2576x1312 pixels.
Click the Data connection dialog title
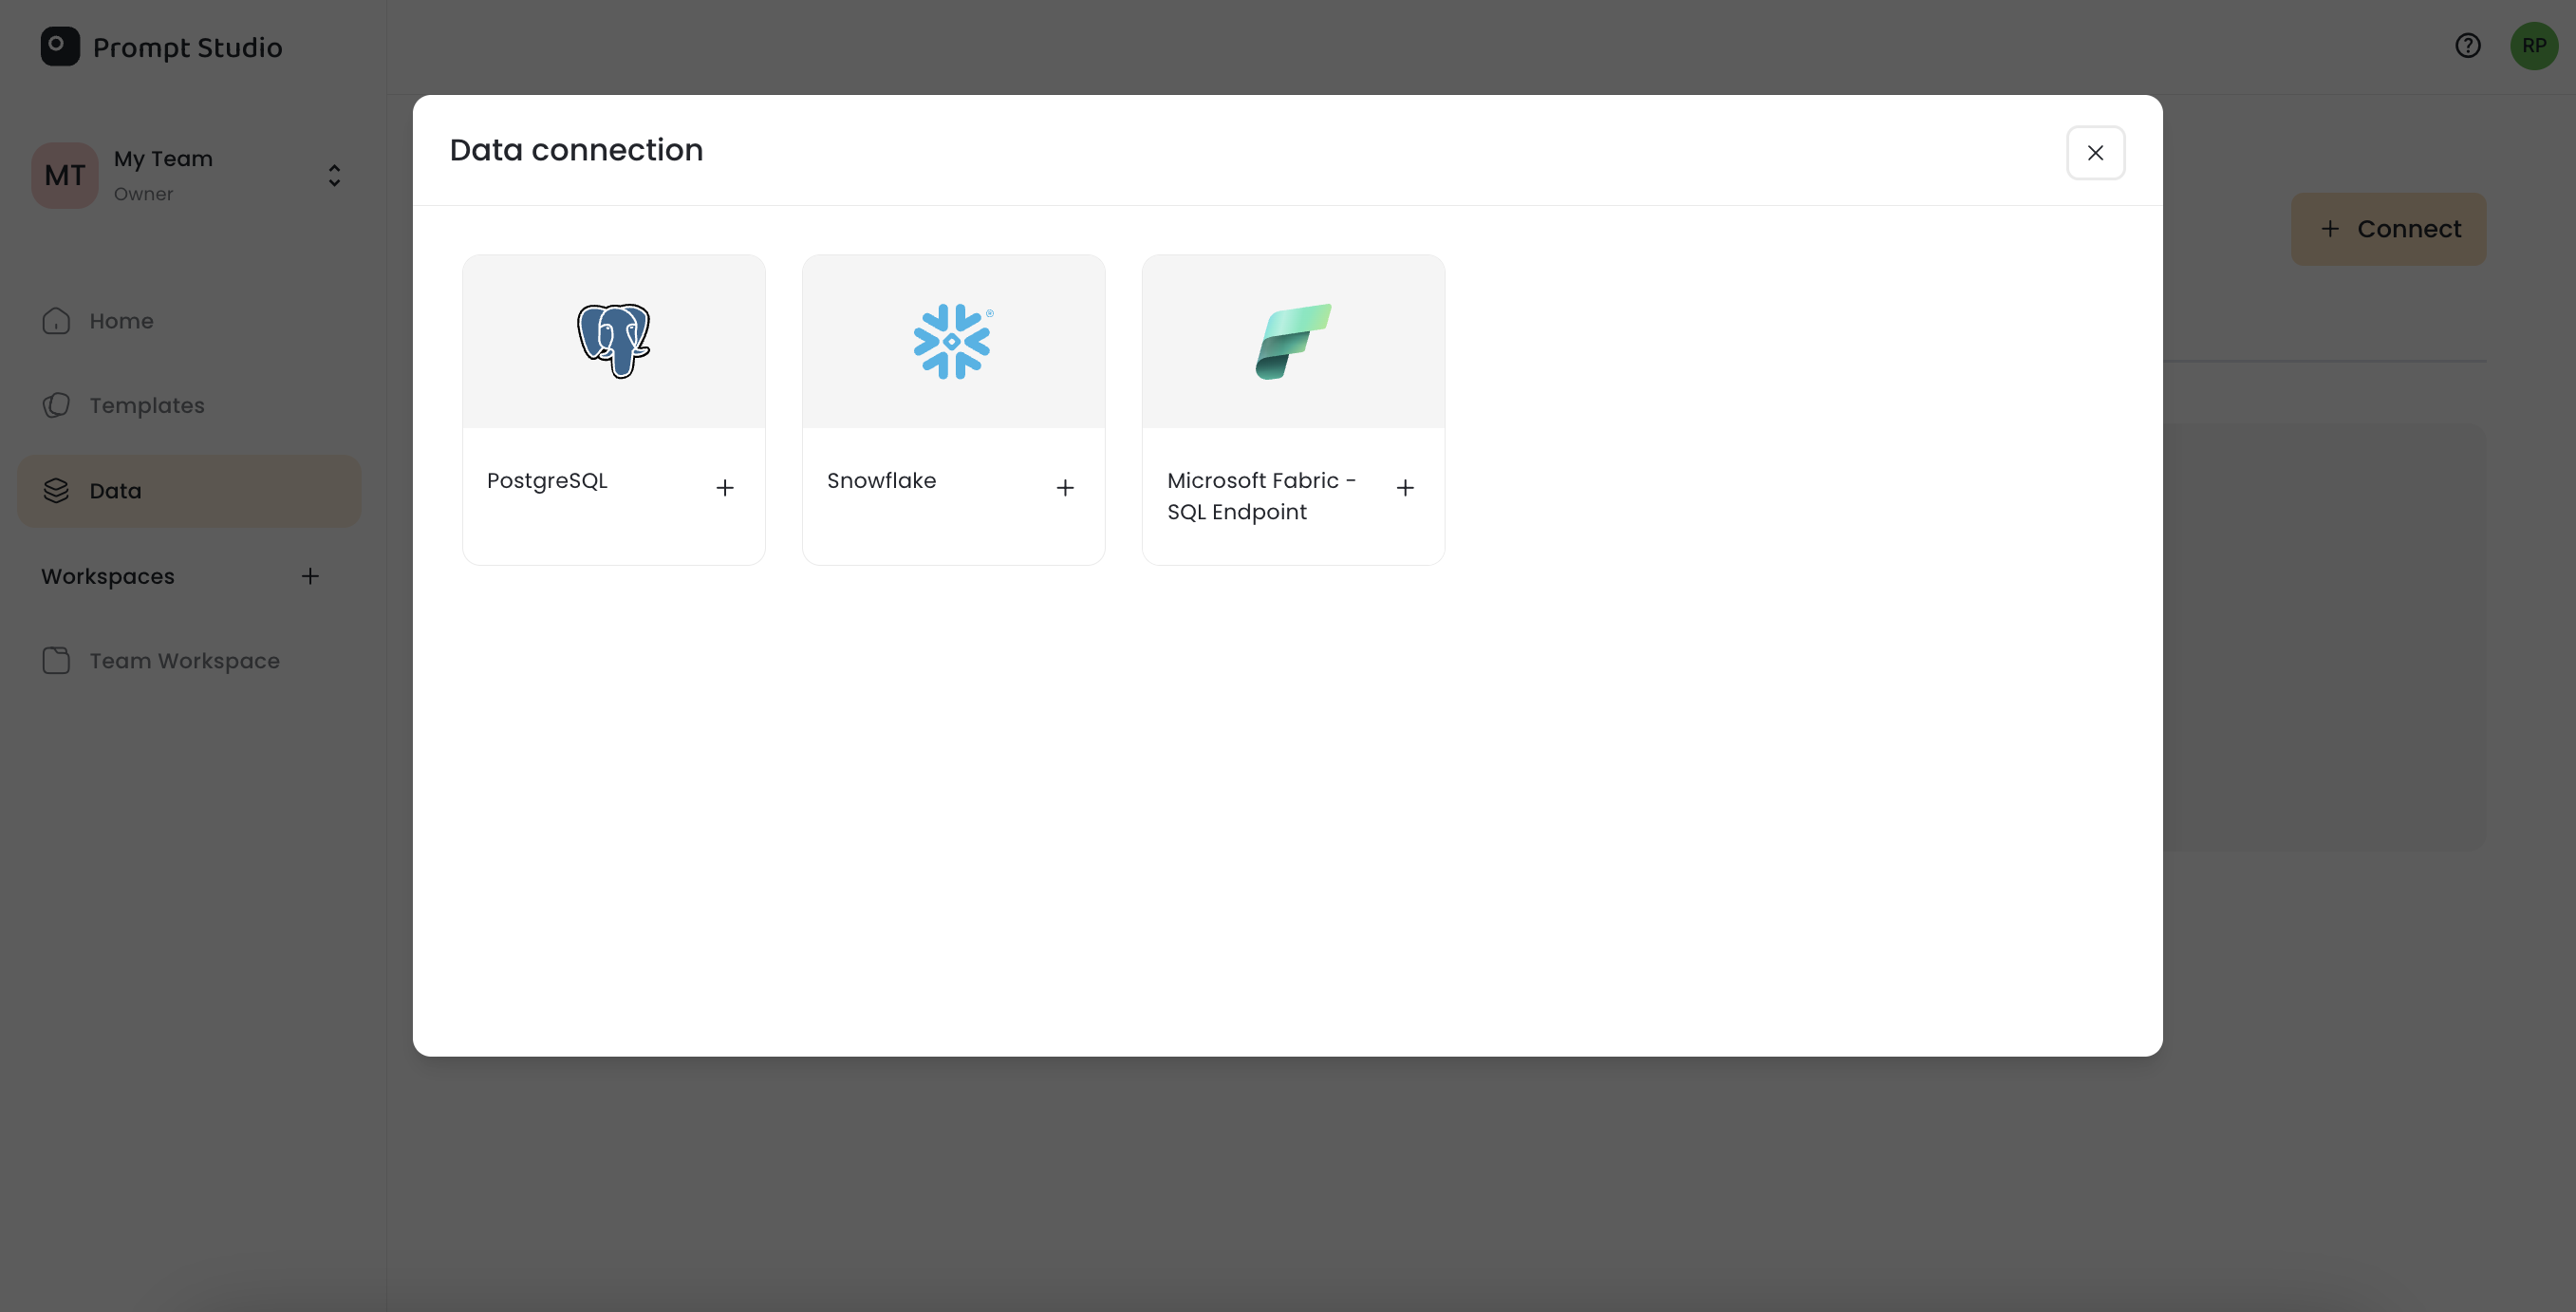pyautogui.click(x=576, y=150)
